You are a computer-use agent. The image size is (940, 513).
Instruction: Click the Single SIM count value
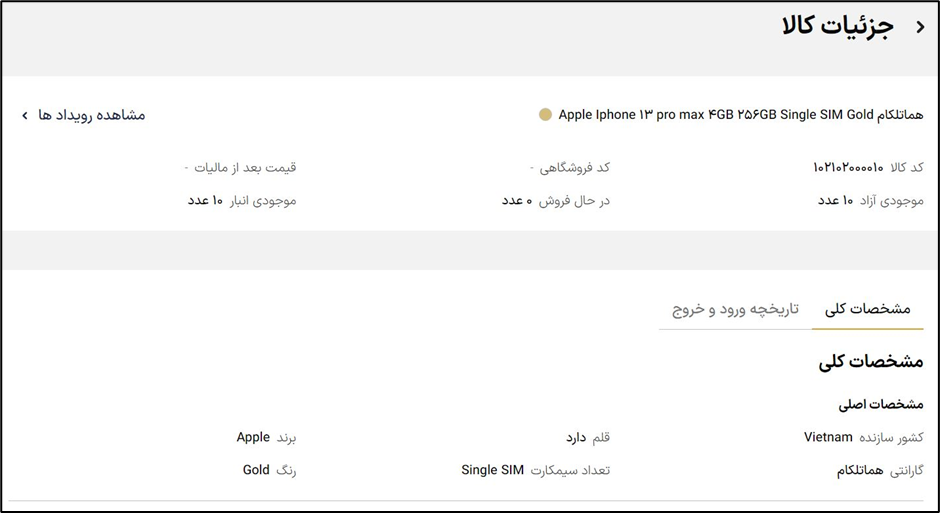(x=492, y=470)
